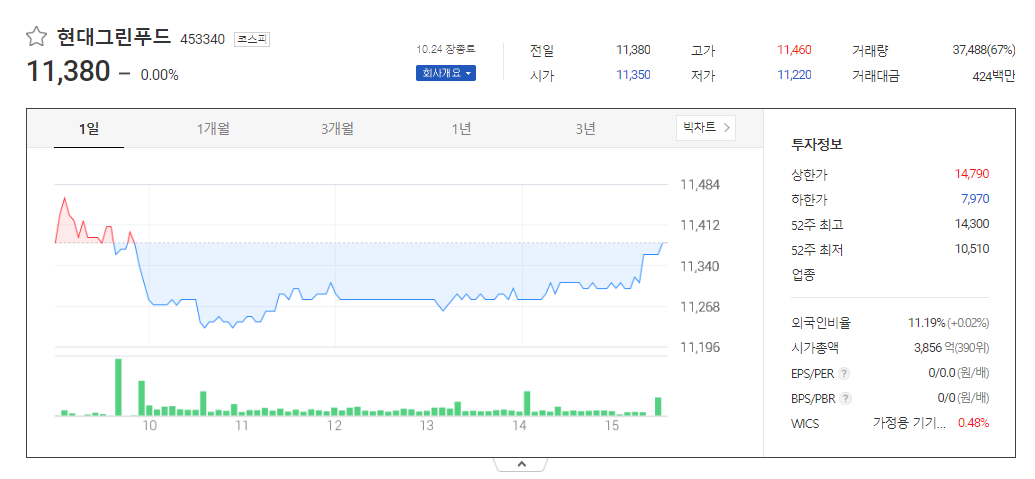Click 52주 최저 value 10,510
This screenshot has width=1035, height=479.
972,249
